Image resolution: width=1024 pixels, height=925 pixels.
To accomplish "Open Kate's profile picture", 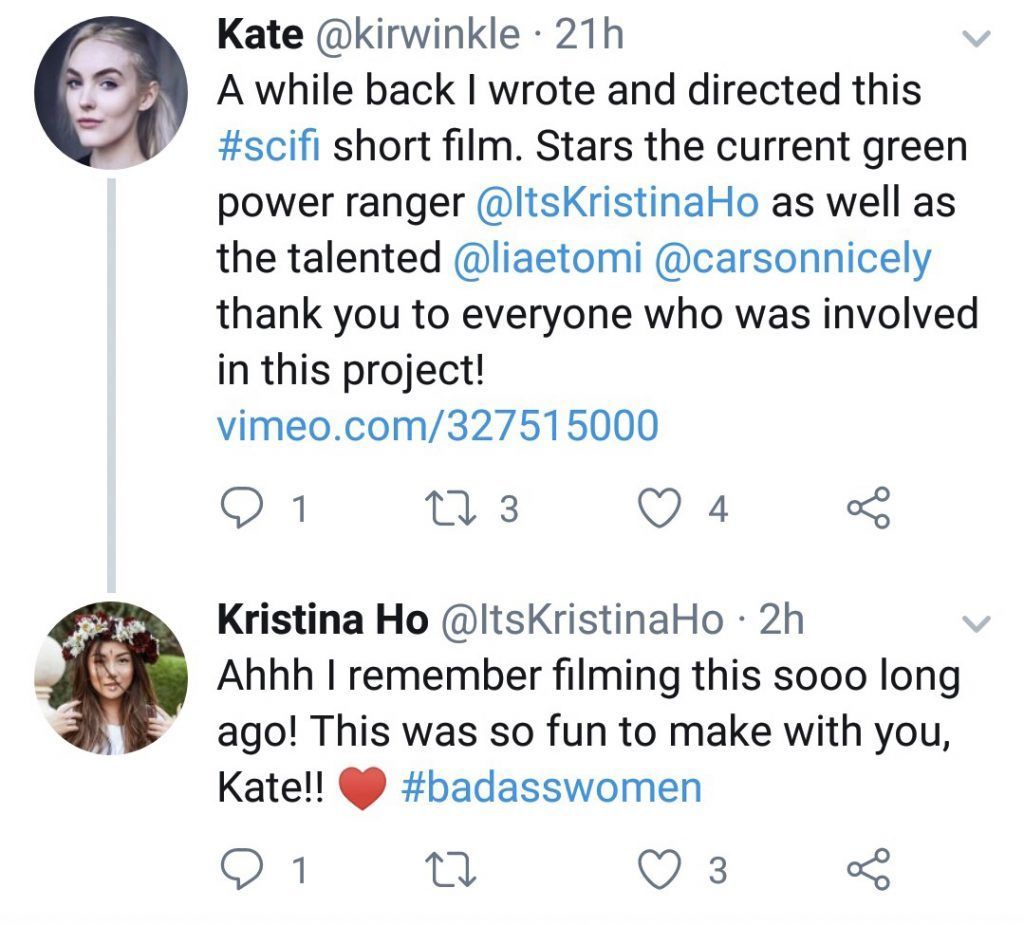I will pyautogui.click(x=111, y=91).
